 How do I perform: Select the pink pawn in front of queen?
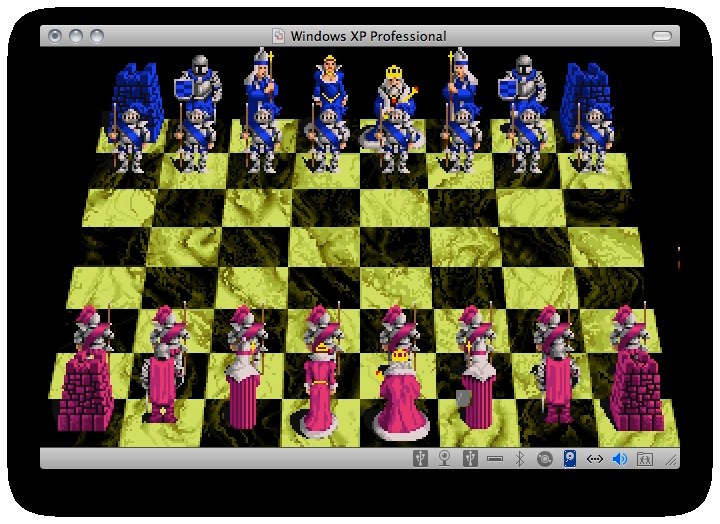pos(324,327)
